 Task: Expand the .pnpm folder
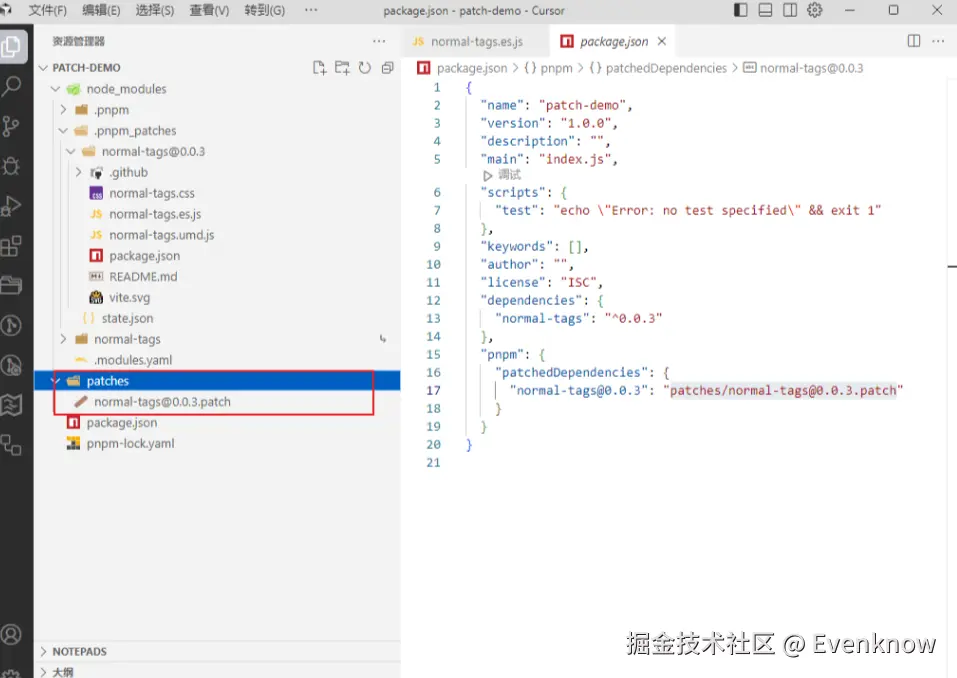(x=63, y=110)
